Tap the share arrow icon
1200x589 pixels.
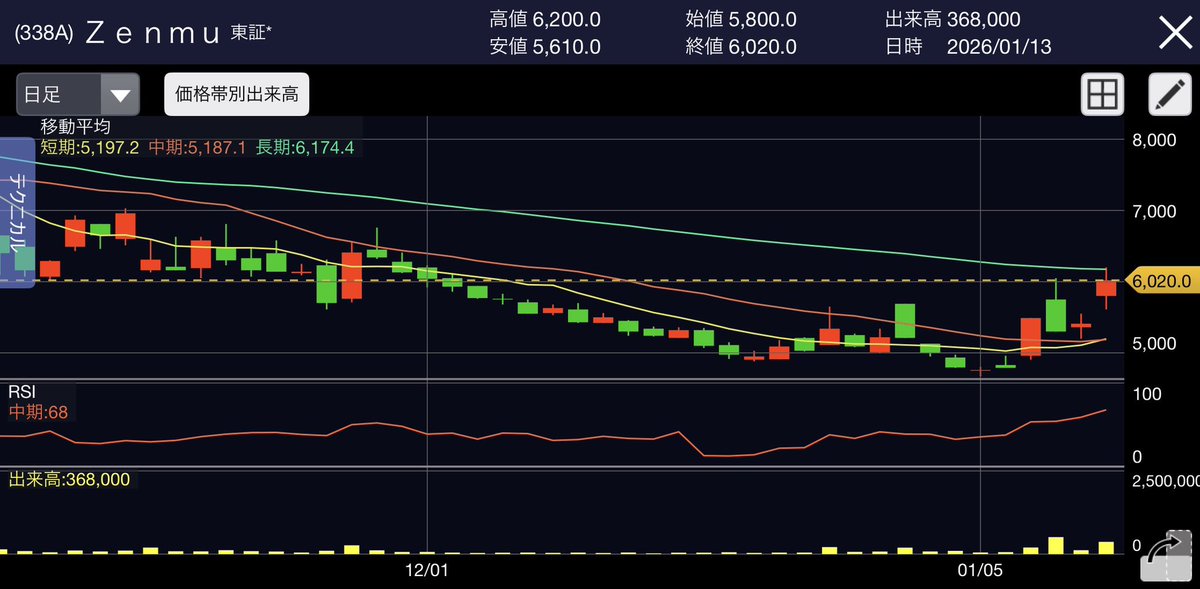click(1168, 556)
